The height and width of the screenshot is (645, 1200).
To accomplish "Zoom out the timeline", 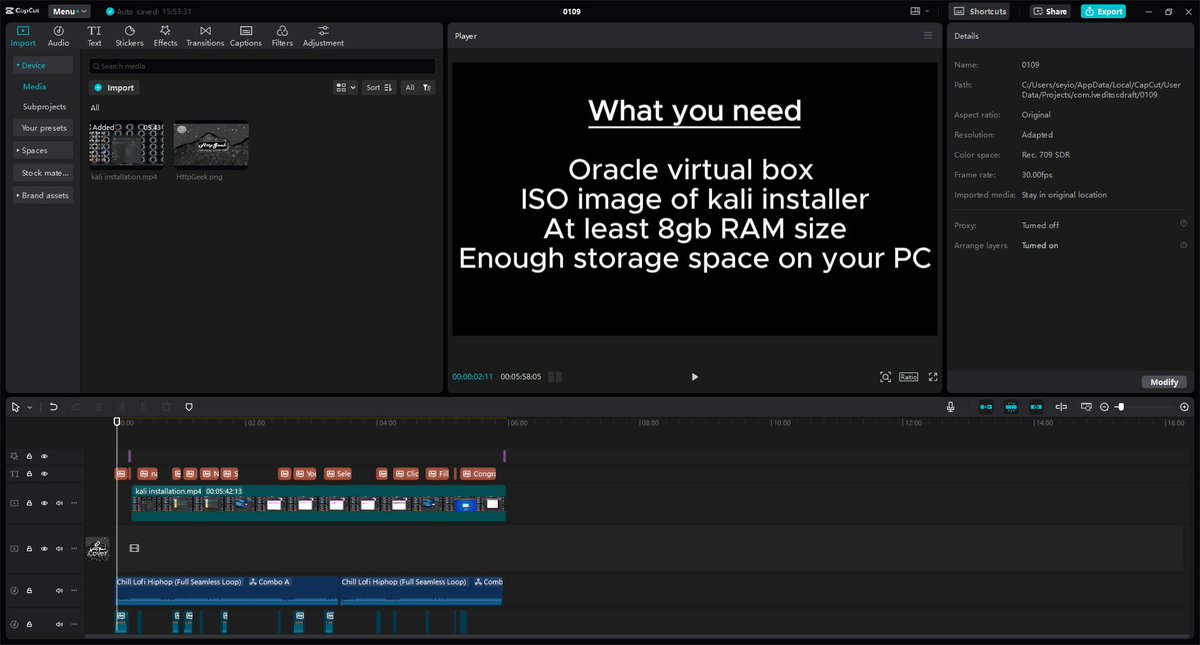I will click(x=1105, y=407).
